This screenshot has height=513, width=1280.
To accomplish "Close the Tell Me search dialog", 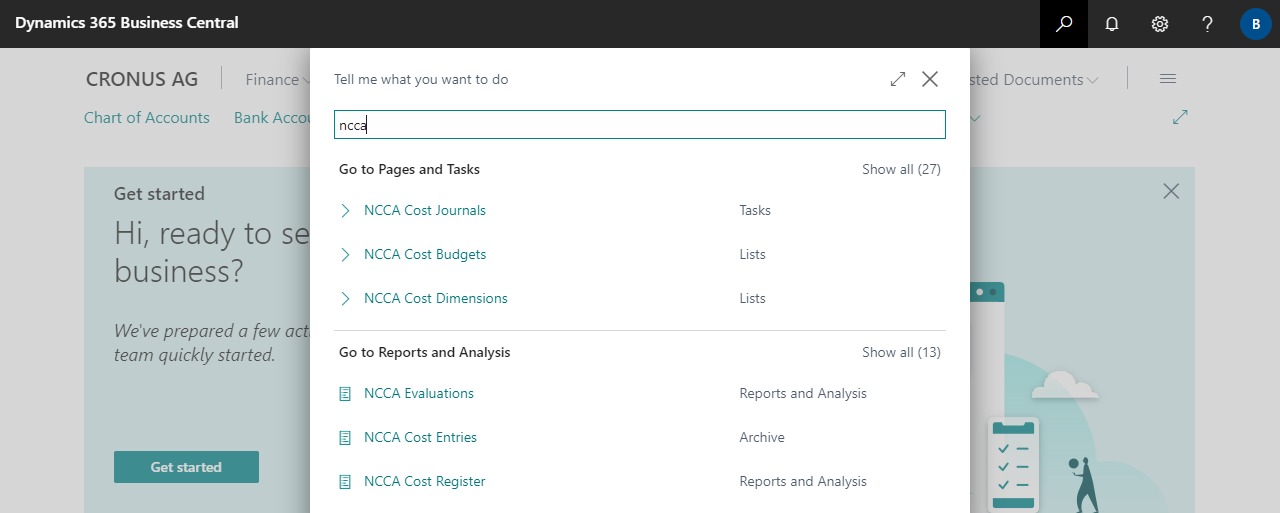I will [x=930, y=79].
